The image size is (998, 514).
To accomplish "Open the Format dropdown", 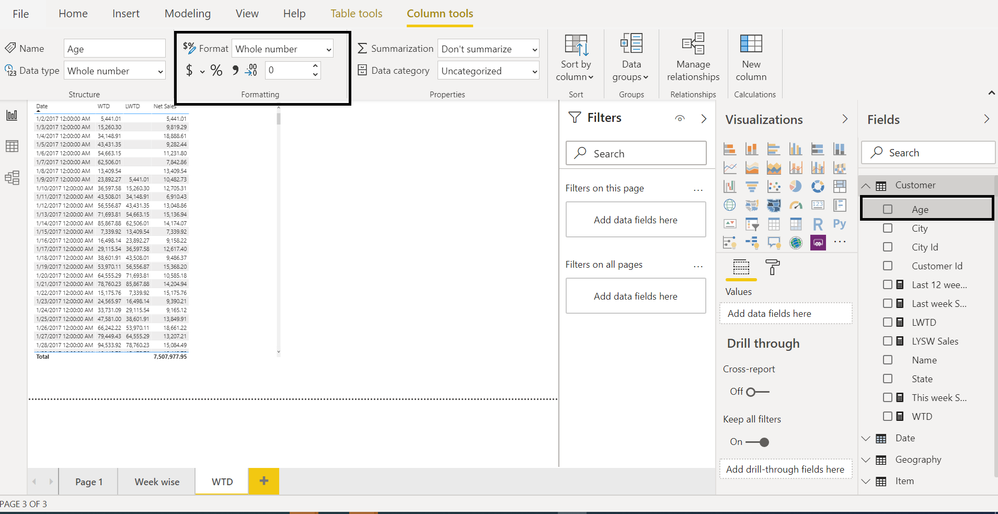I will coord(283,48).
